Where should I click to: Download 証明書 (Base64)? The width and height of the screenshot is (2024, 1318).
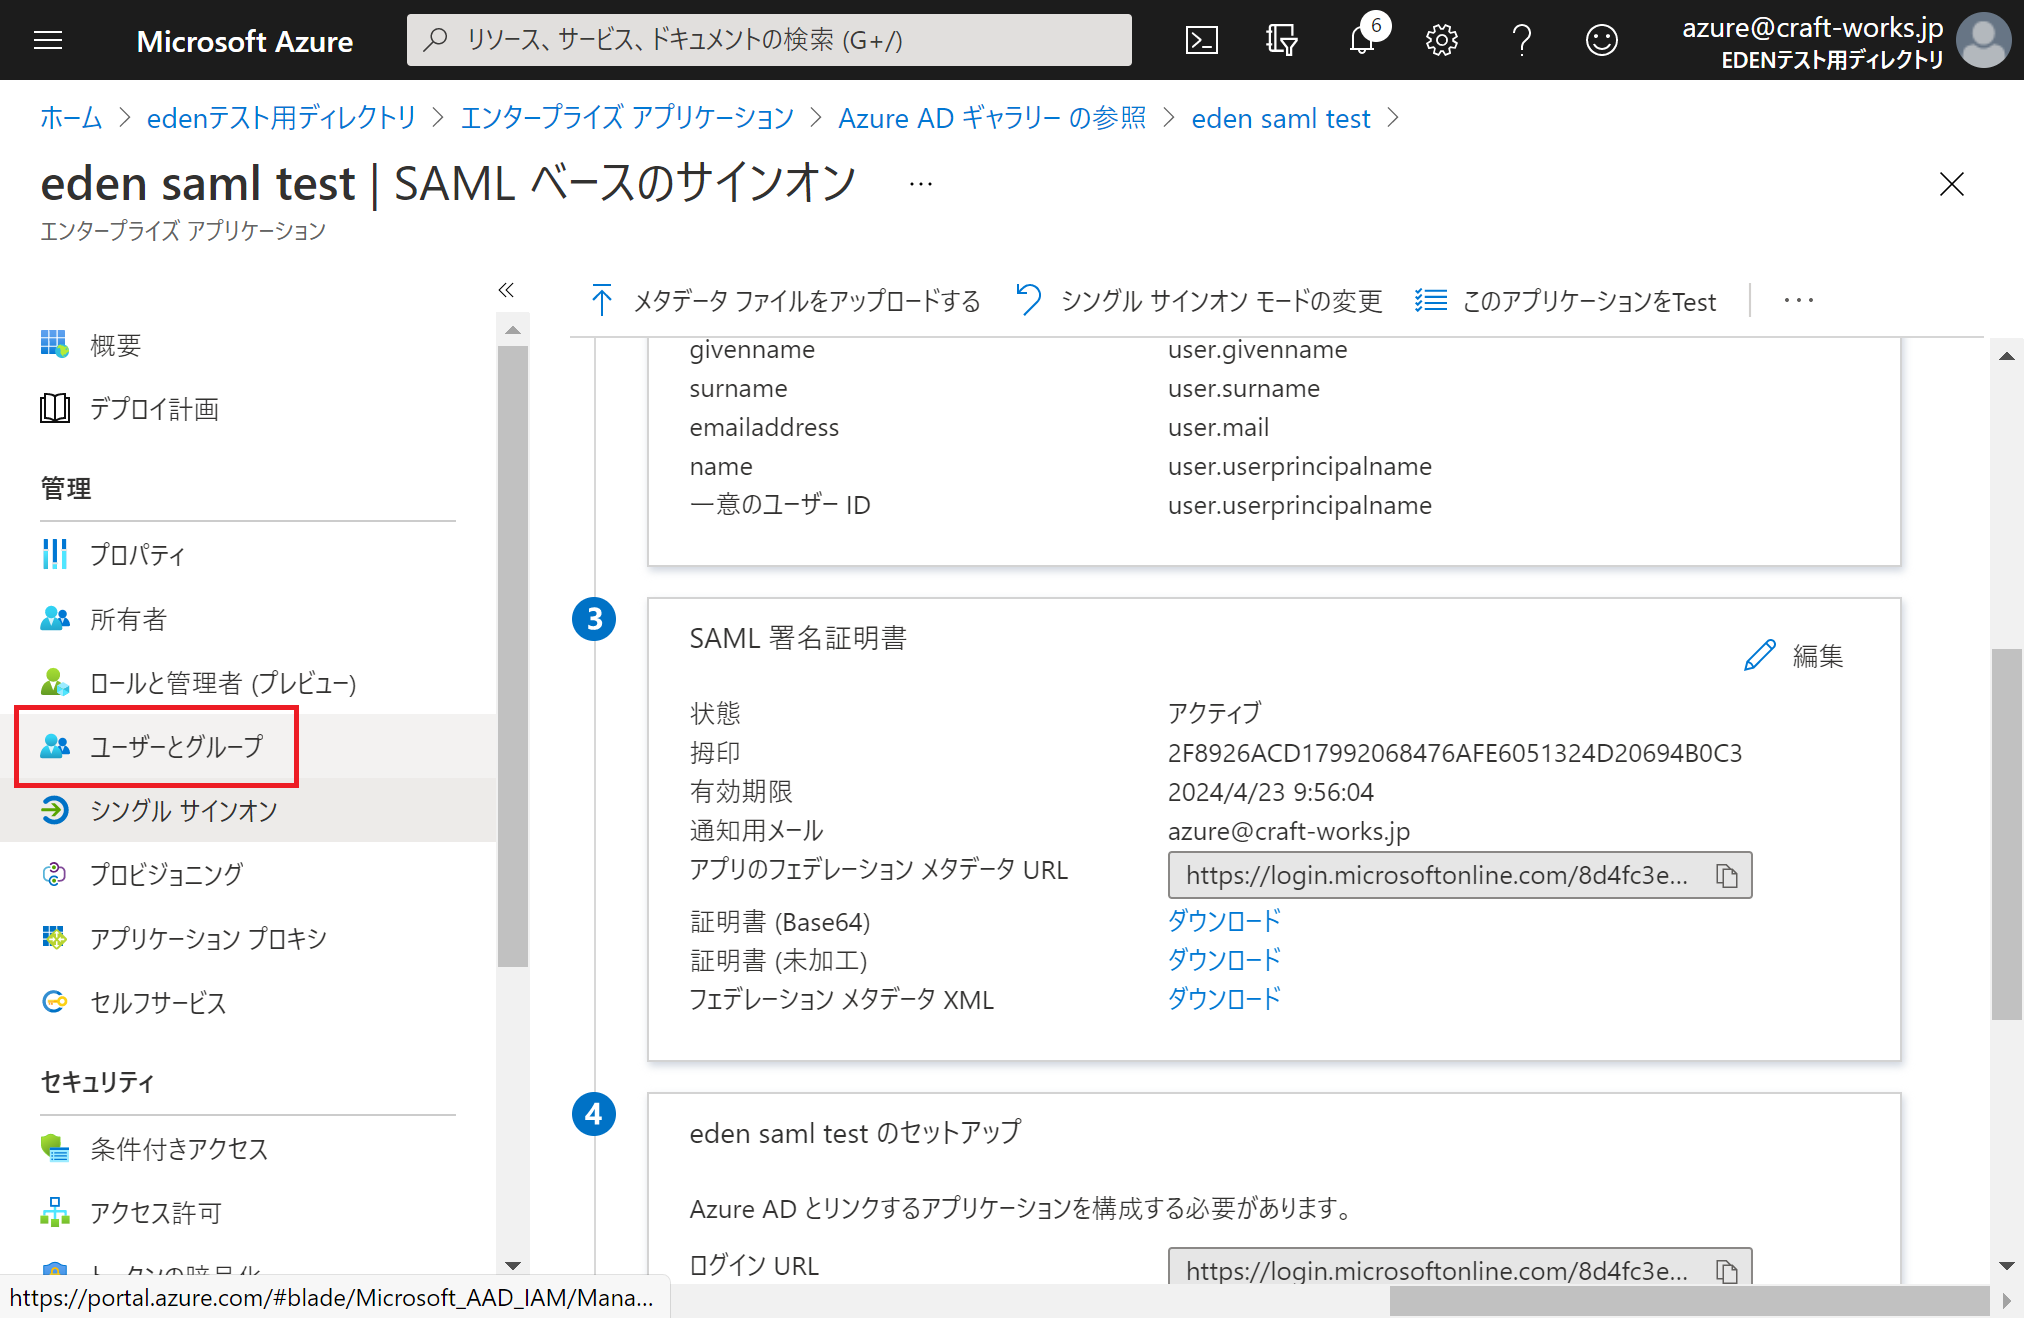[1224, 921]
